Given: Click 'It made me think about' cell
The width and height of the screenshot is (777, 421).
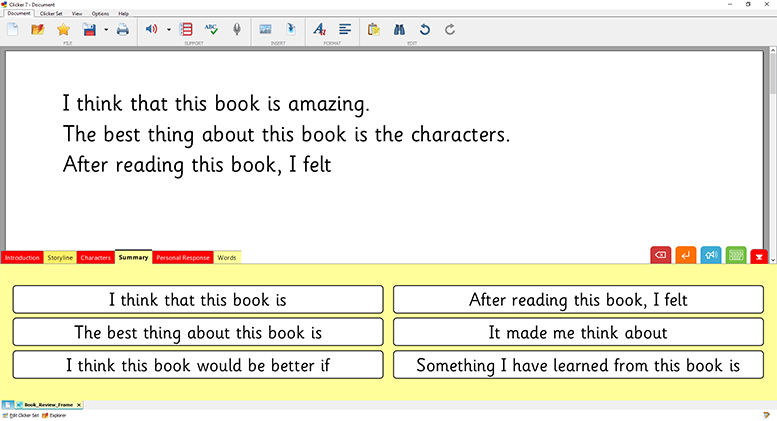Looking at the screenshot, I should click(577, 332).
